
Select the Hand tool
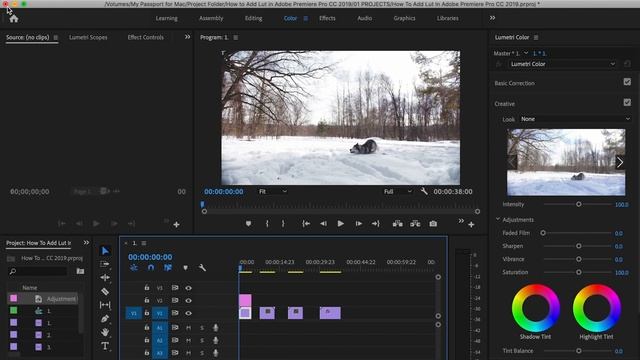(105, 332)
